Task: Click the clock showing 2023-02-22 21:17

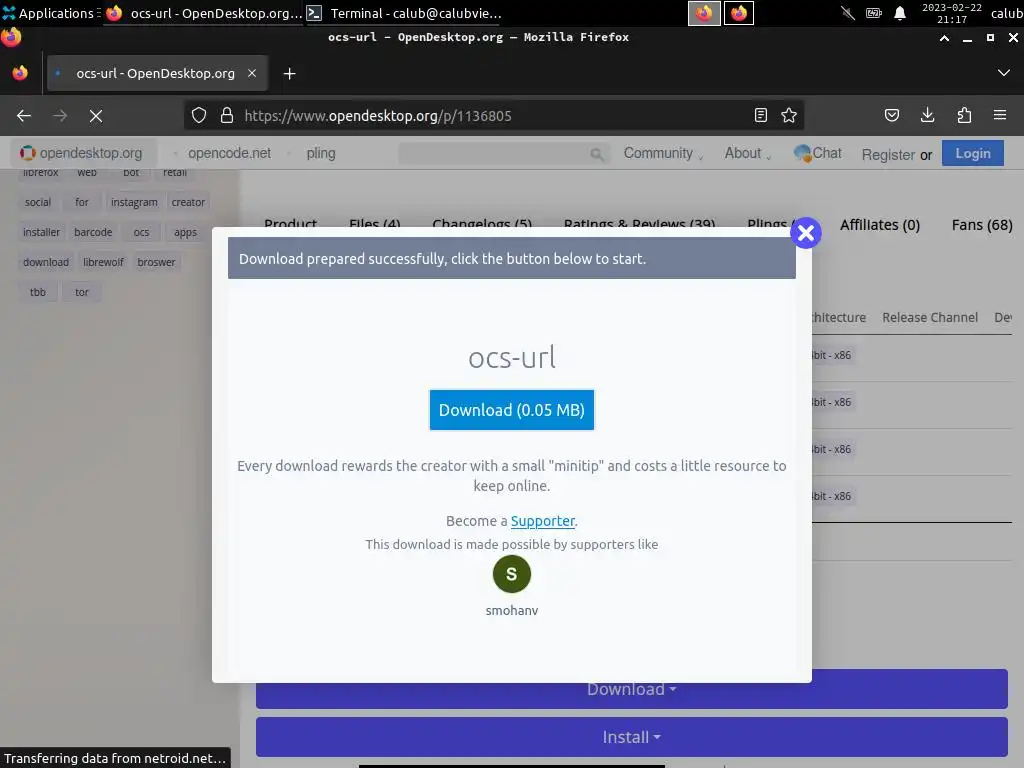Action: [952, 13]
